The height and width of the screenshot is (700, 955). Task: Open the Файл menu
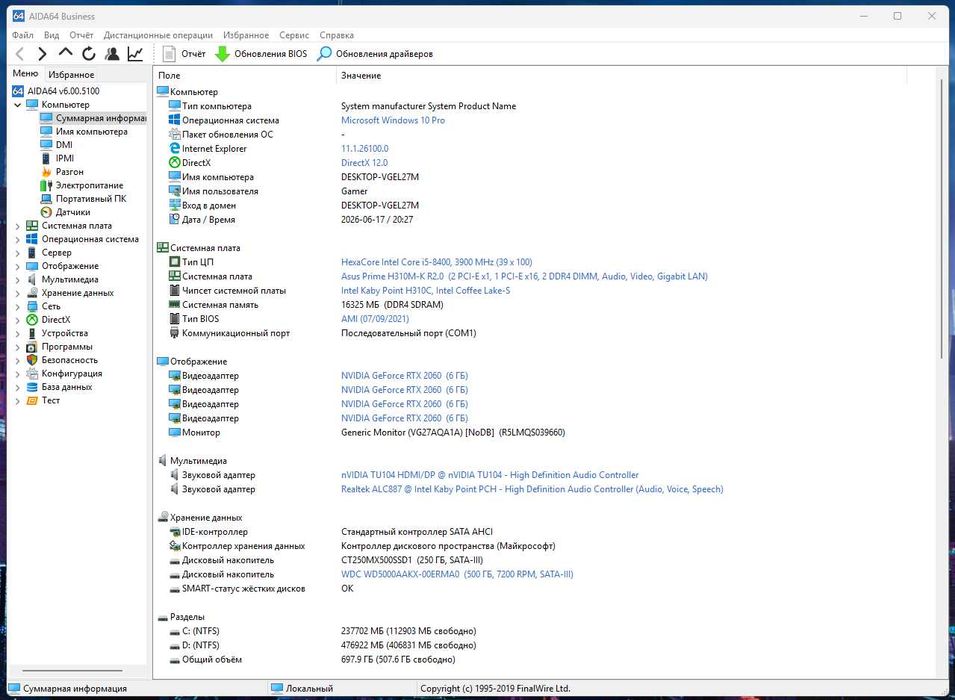(x=23, y=35)
